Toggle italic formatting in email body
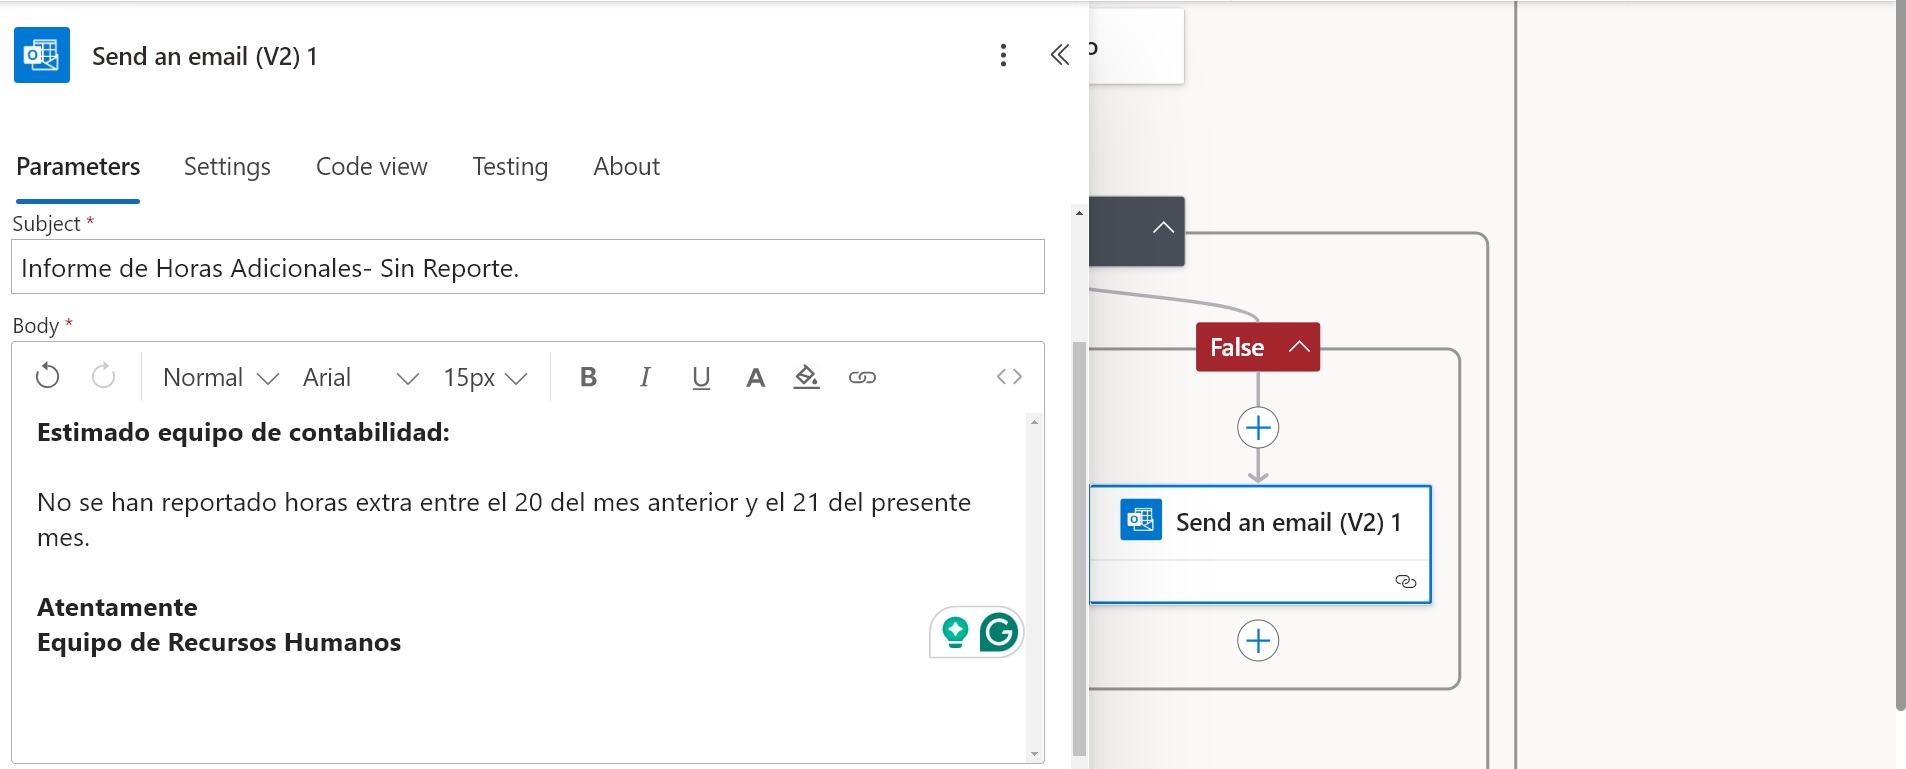1906x769 pixels. 645,377
